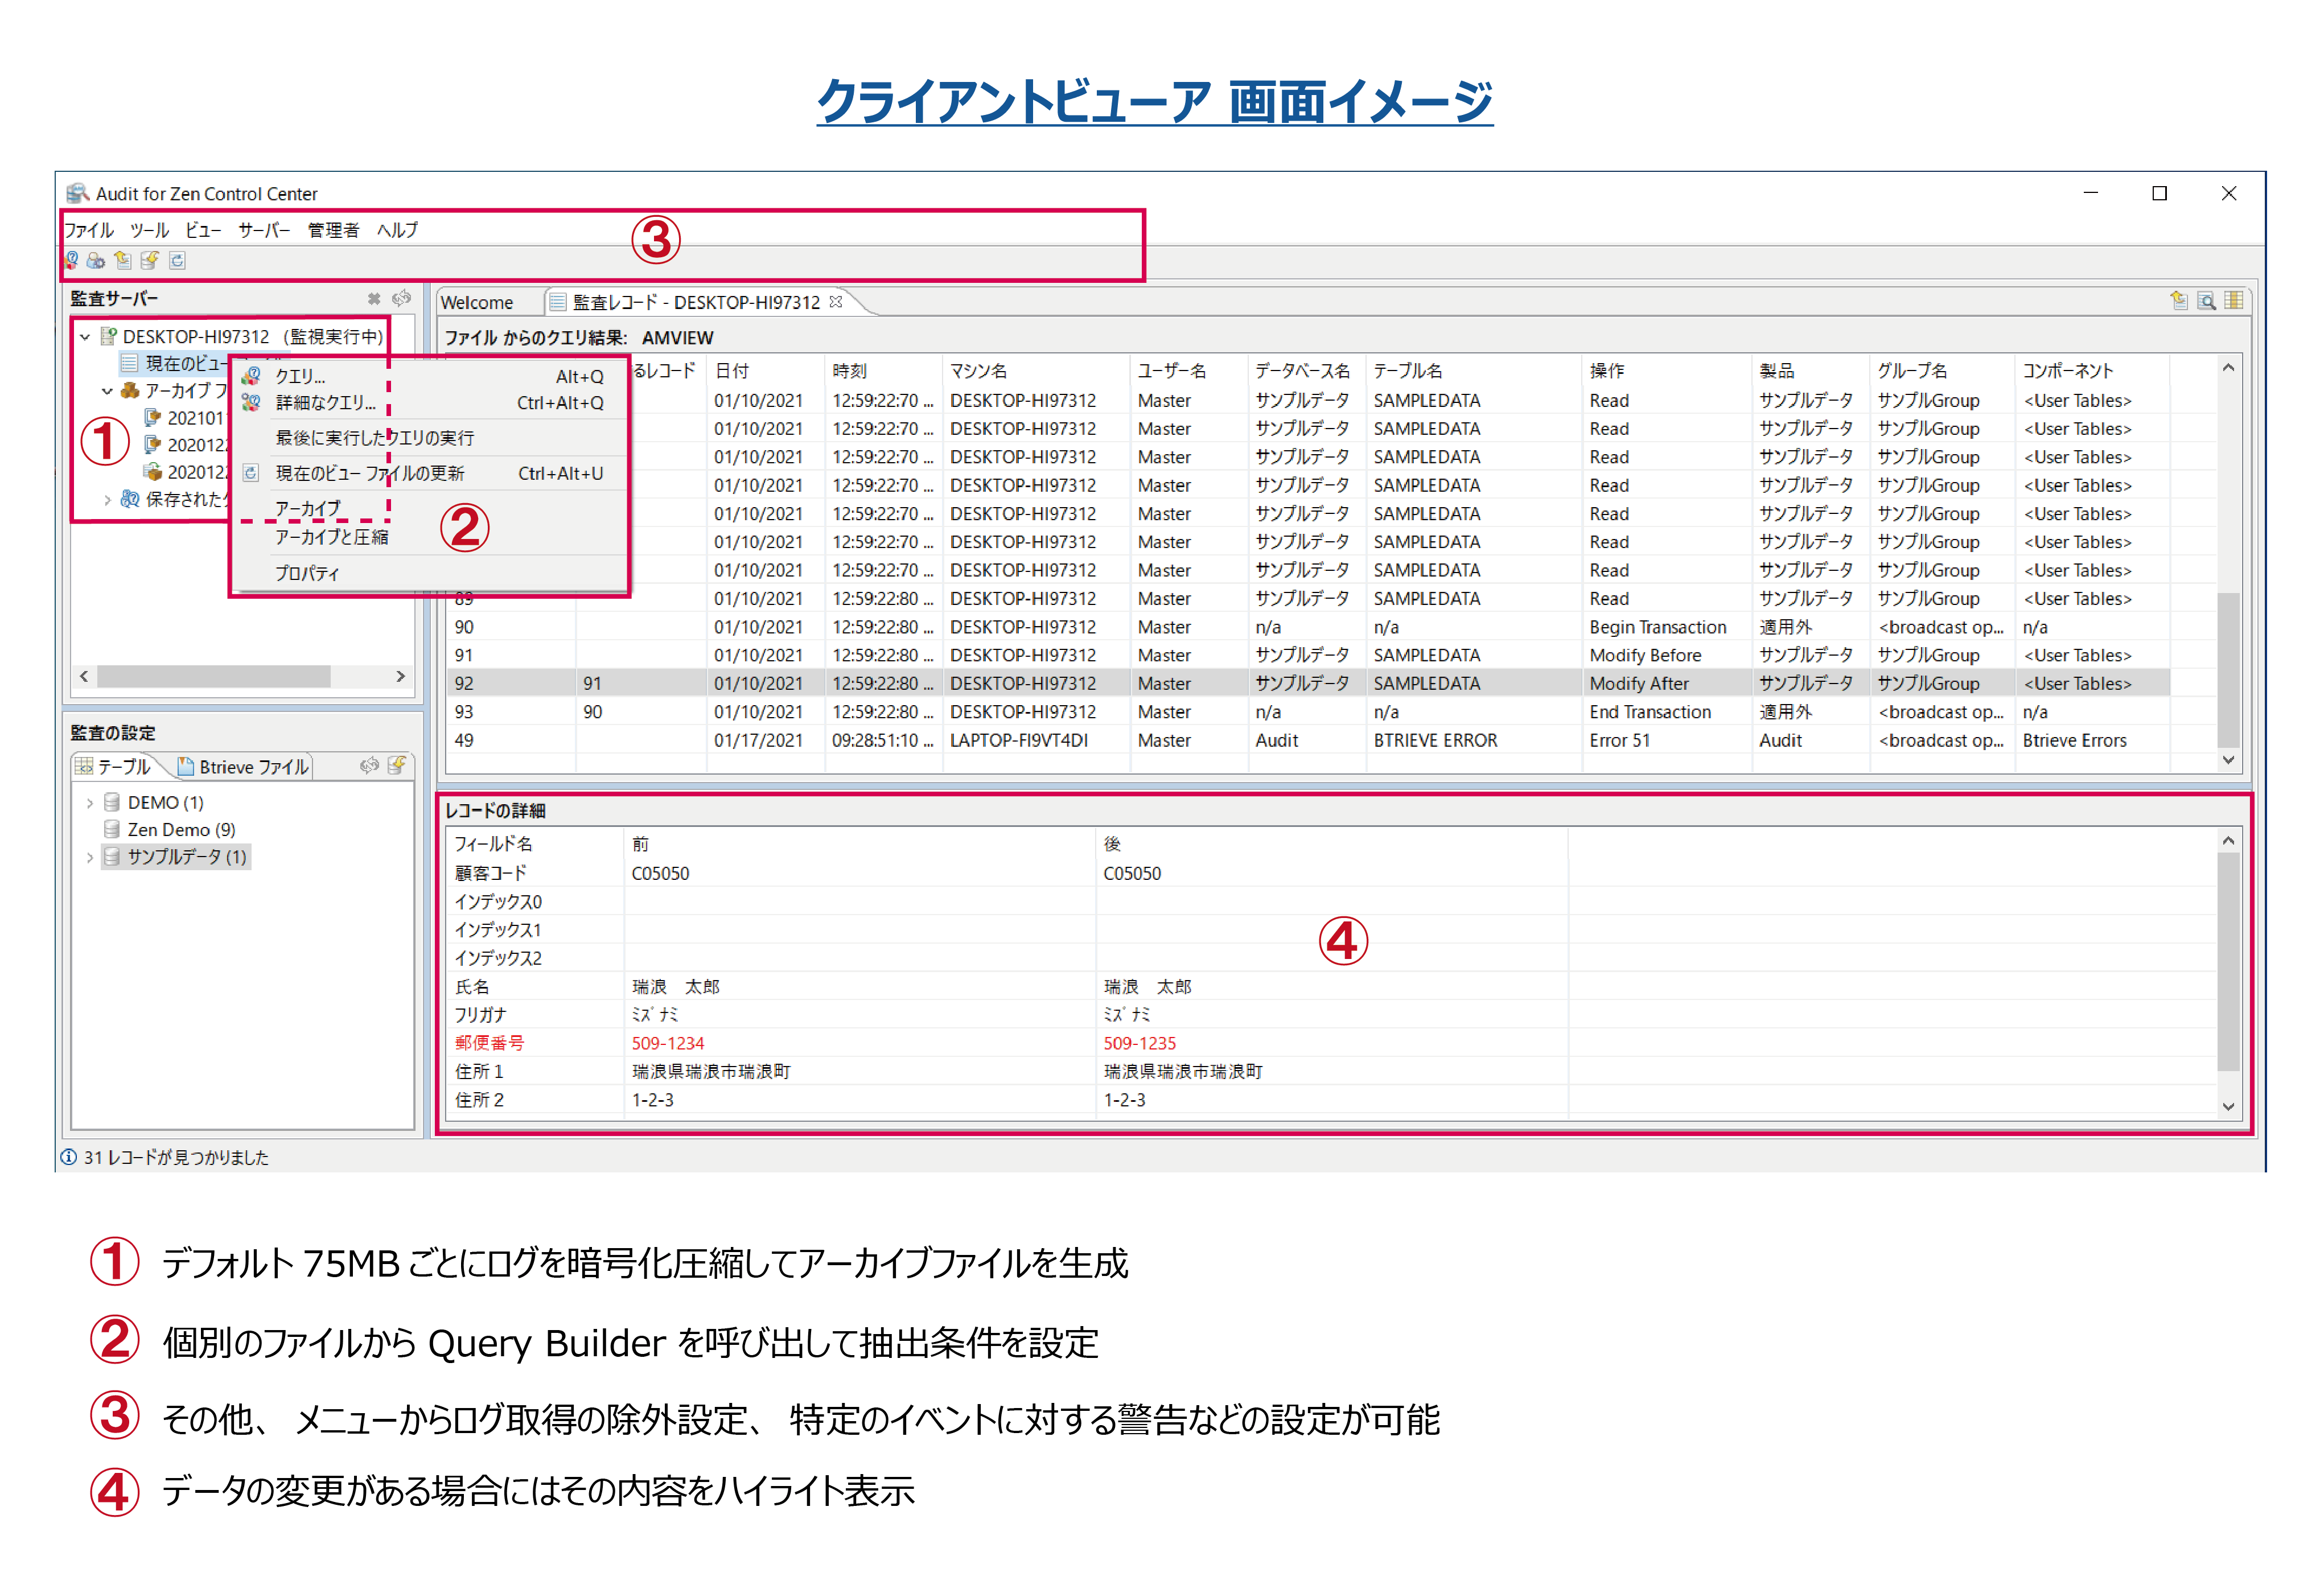2324x1593 pixels.
Task: Switch to the Welcome tab
Action: coord(477,303)
